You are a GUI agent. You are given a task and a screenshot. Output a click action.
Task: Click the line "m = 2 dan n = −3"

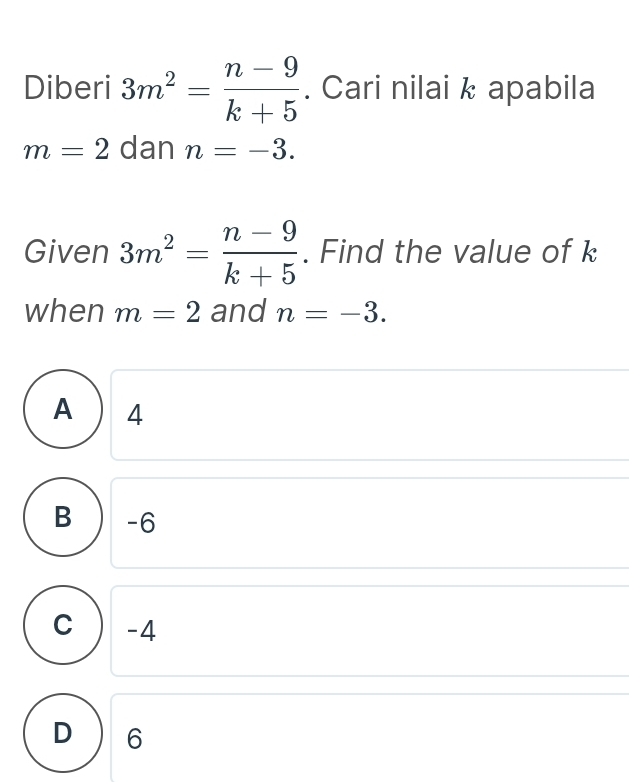[x=160, y=150]
